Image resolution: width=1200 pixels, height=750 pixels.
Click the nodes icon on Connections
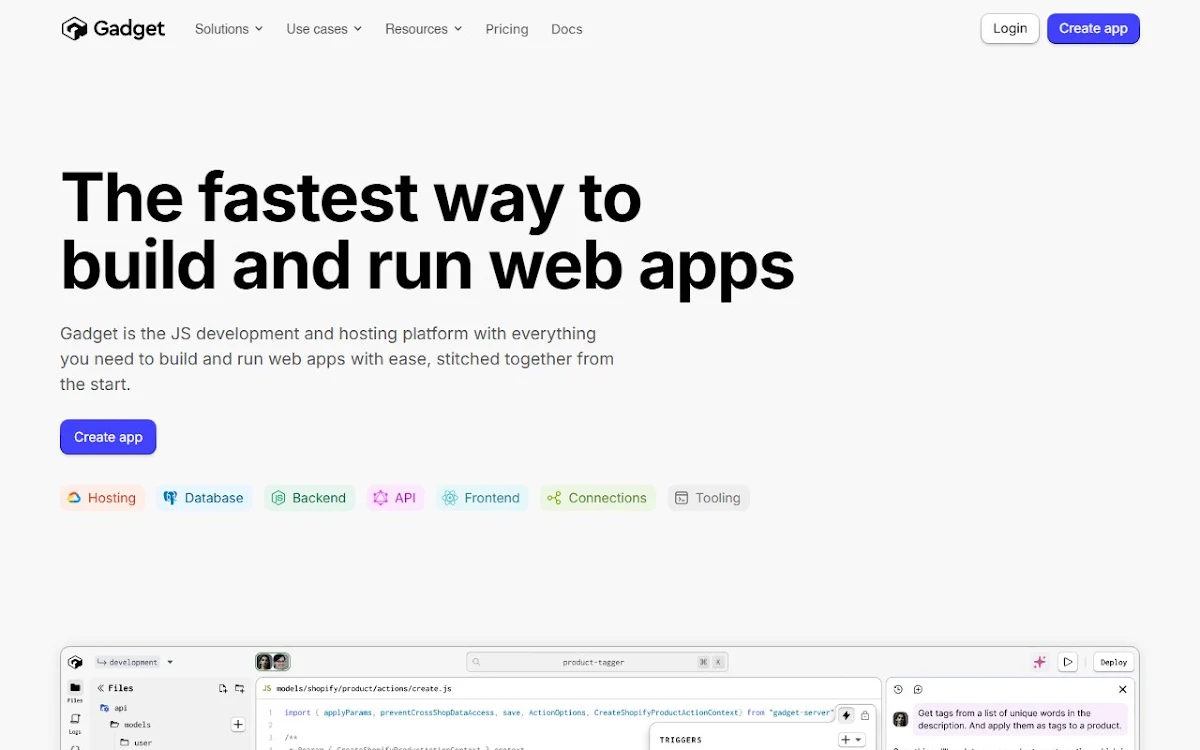554,498
